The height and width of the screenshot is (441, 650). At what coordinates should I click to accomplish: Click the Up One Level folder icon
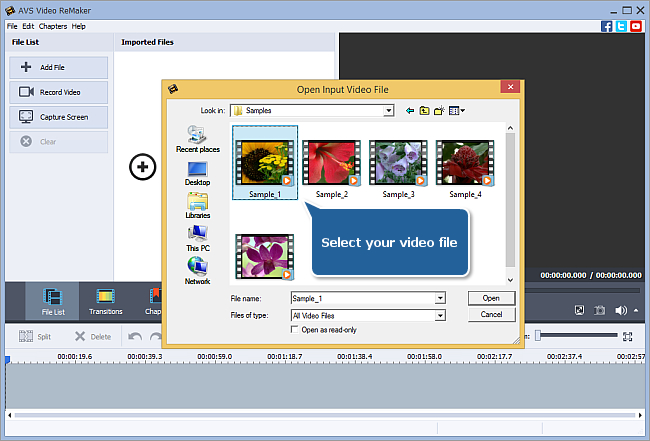pyautogui.click(x=424, y=111)
